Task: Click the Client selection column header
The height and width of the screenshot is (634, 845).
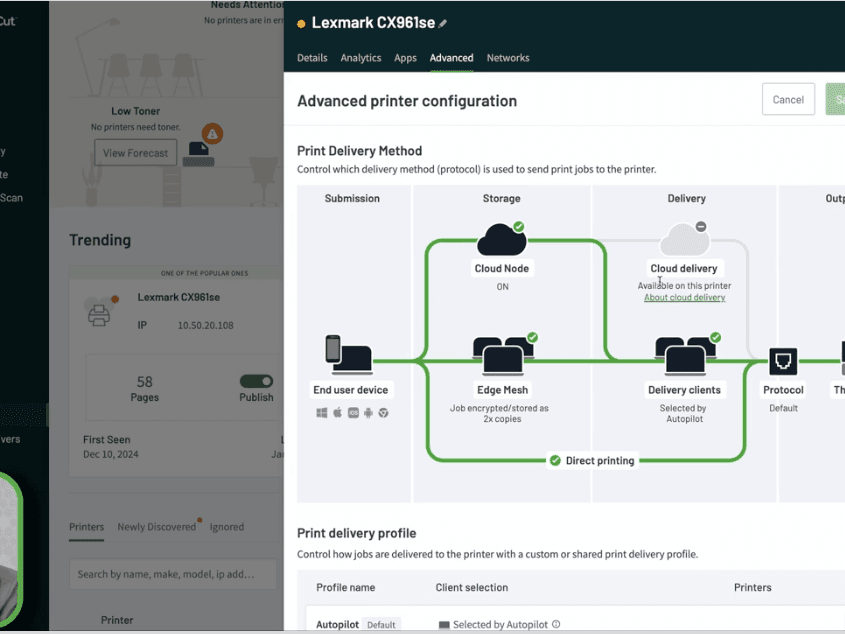Action: tap(472, 587)
